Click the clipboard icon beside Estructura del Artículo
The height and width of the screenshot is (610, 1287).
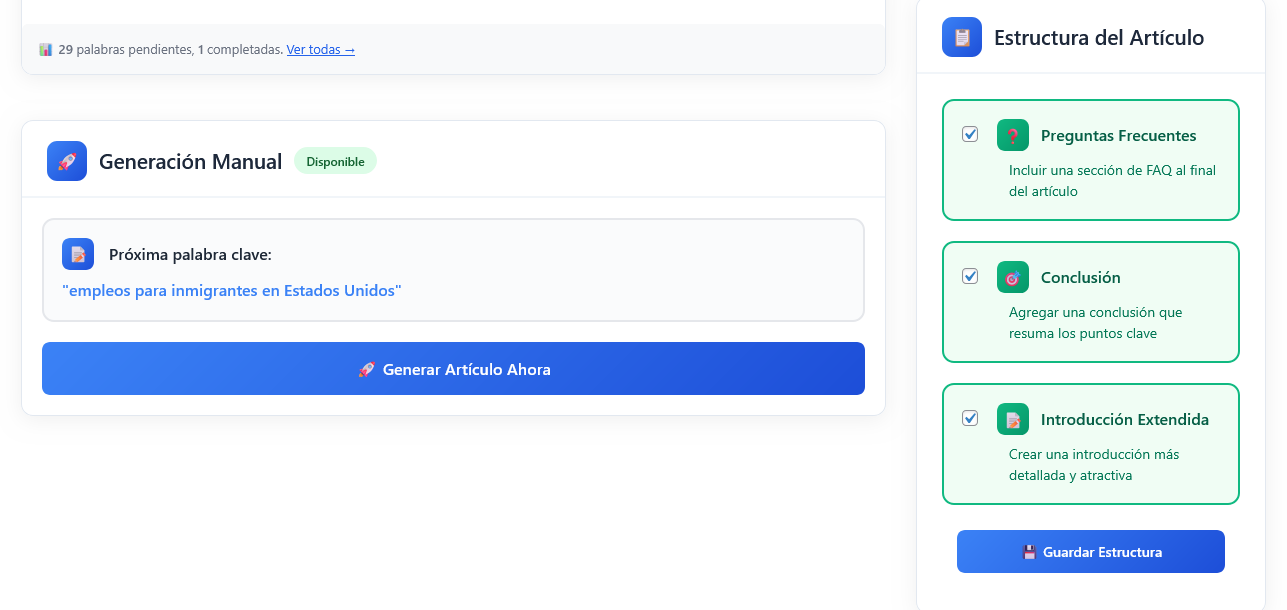[962, 37]
